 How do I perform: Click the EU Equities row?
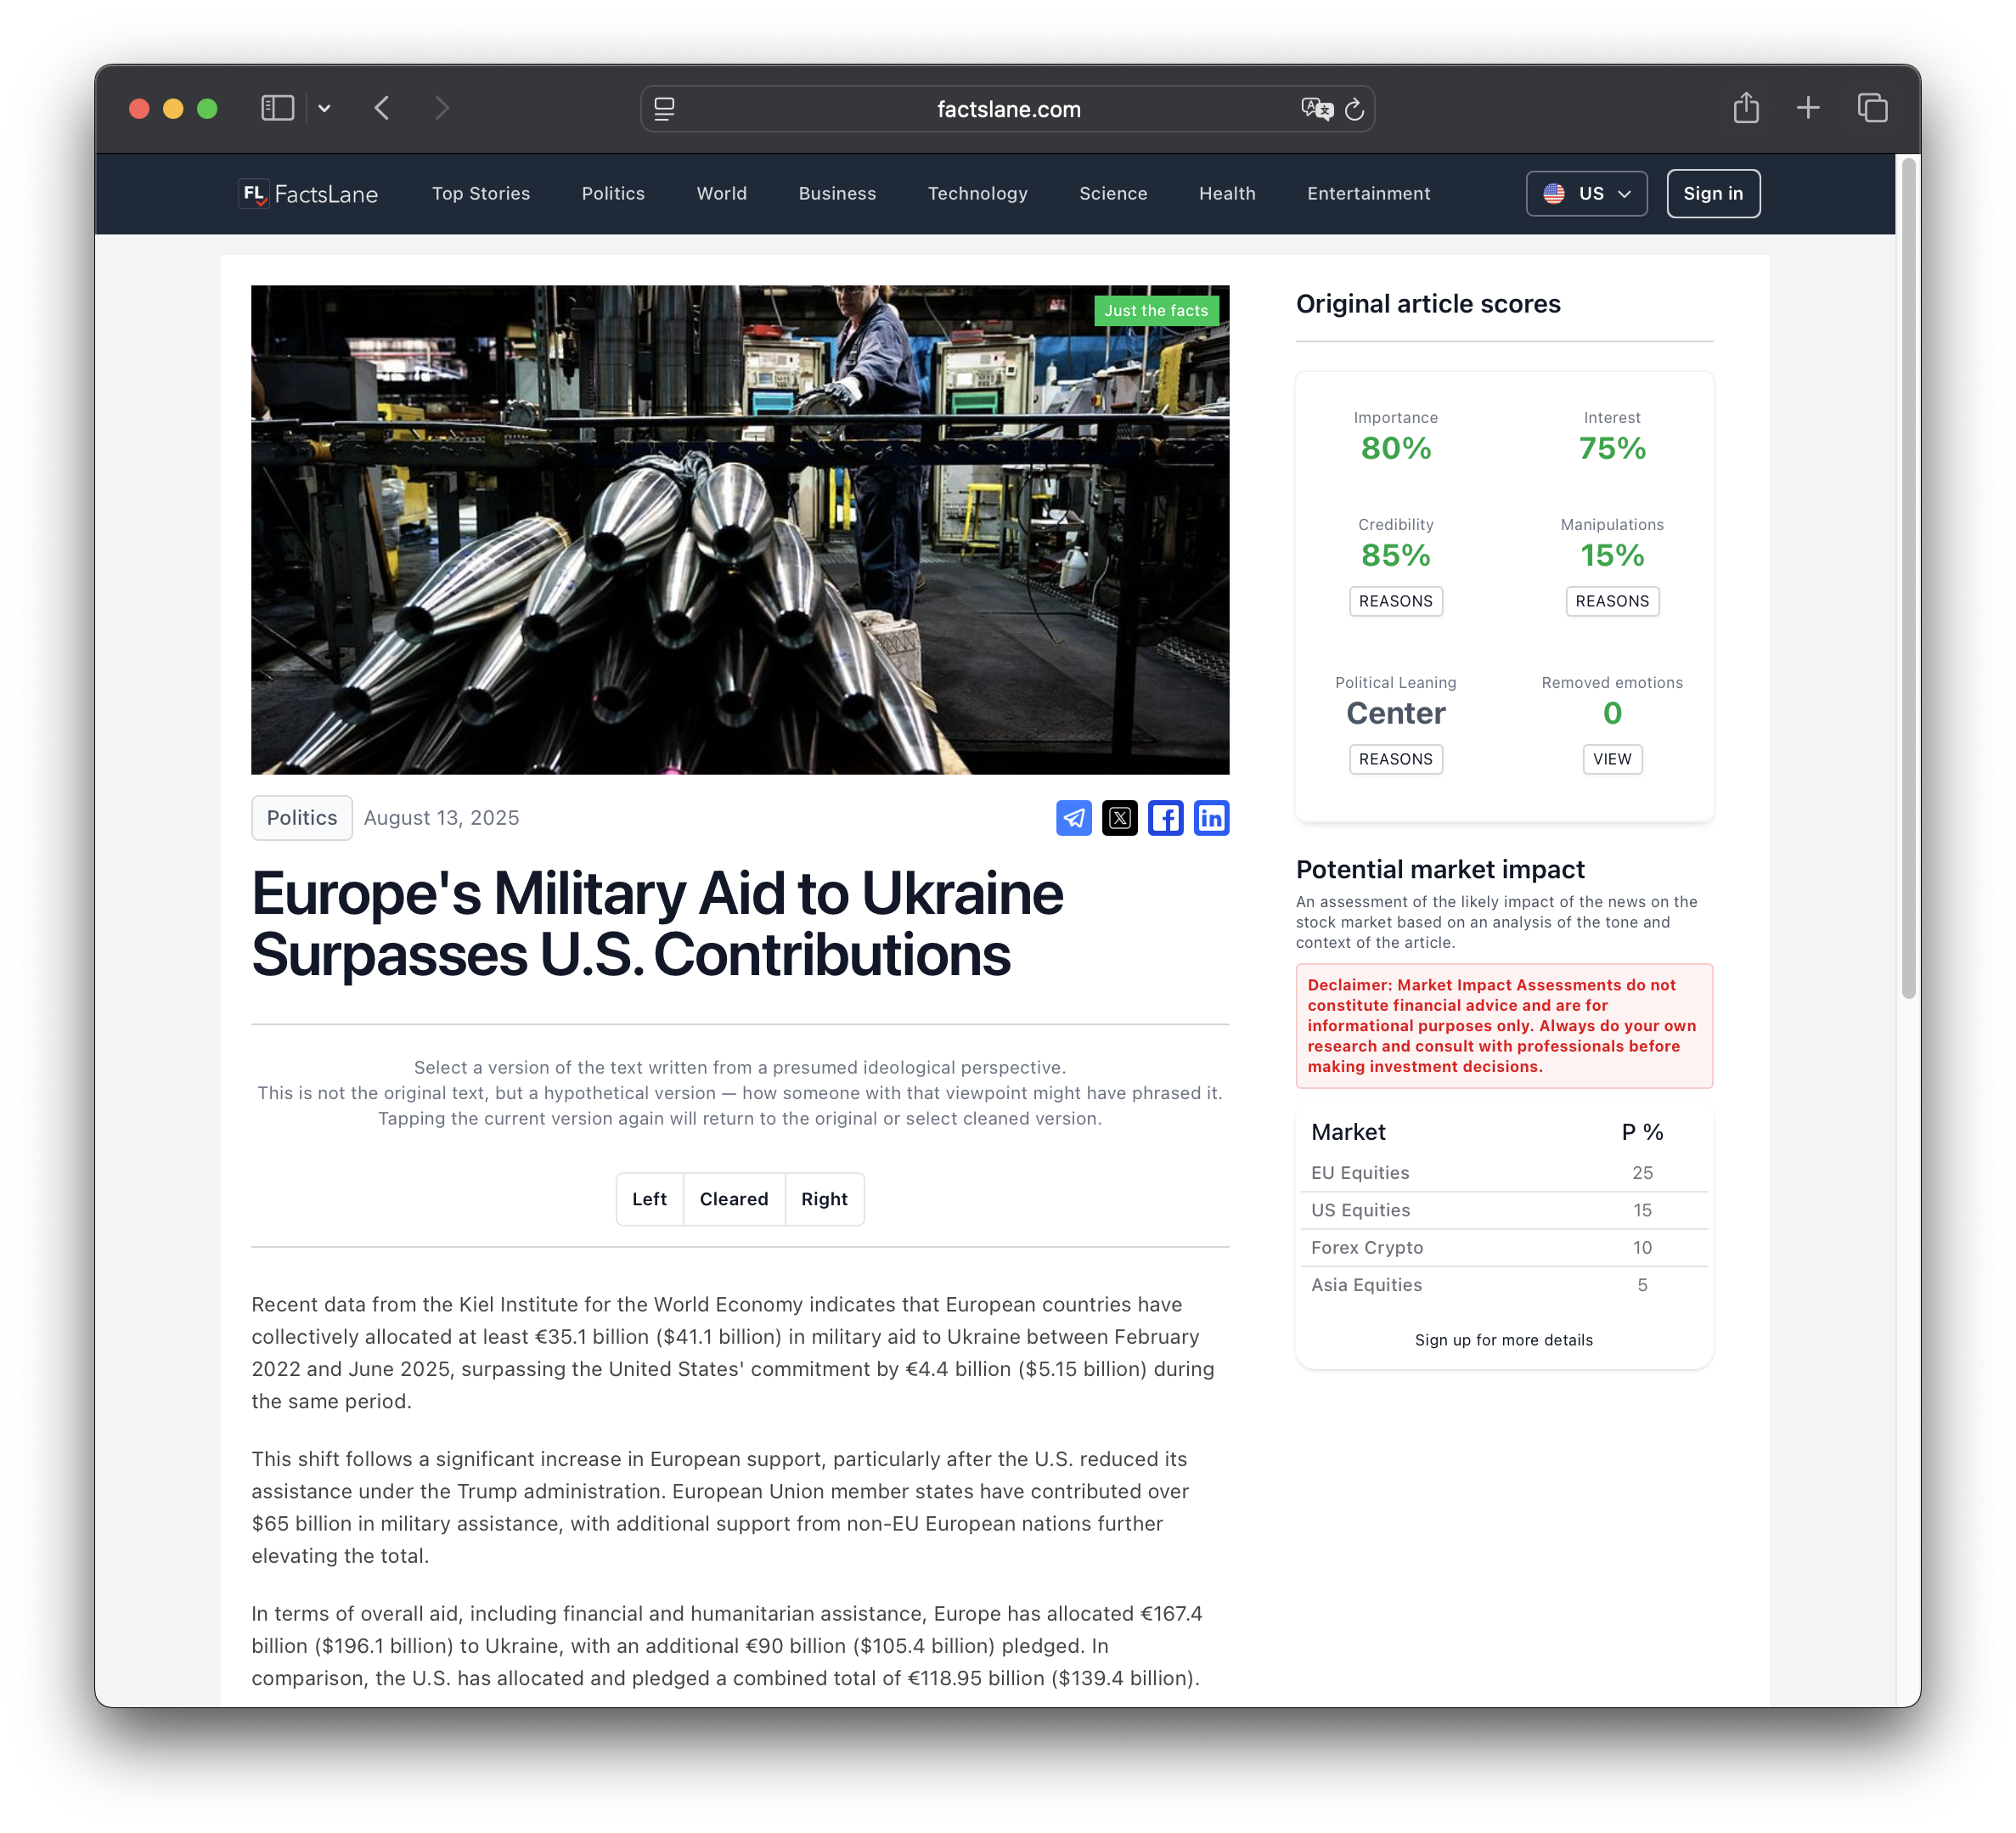[x=1504, y=1173]
